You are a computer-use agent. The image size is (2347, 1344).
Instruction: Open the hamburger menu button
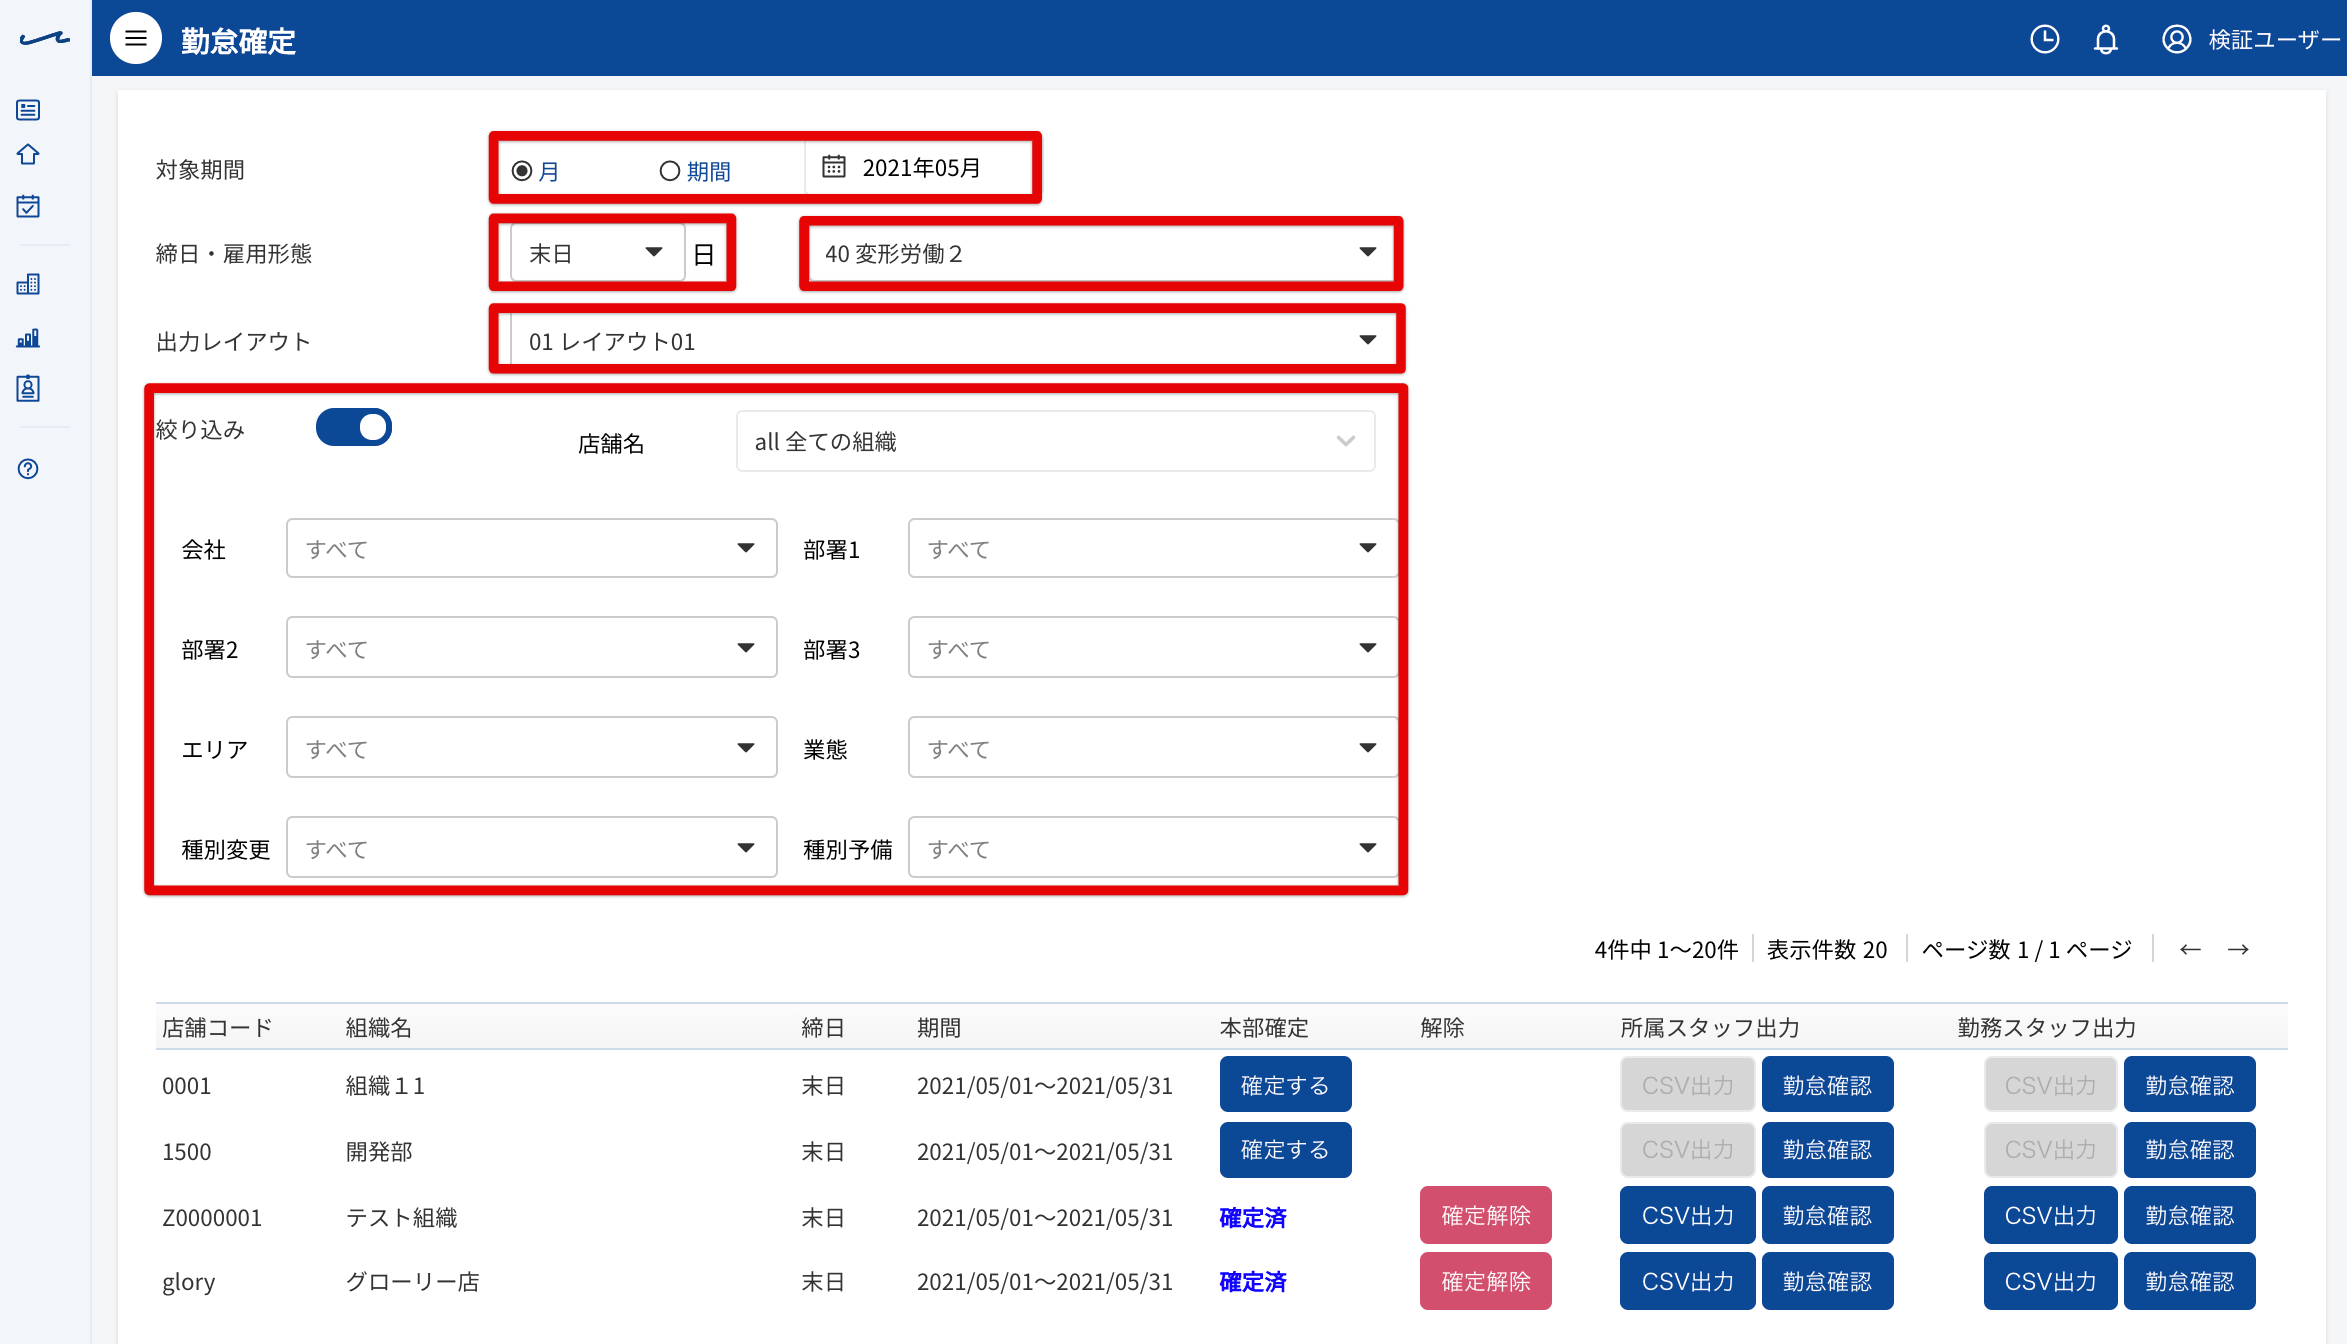[136, 39]
